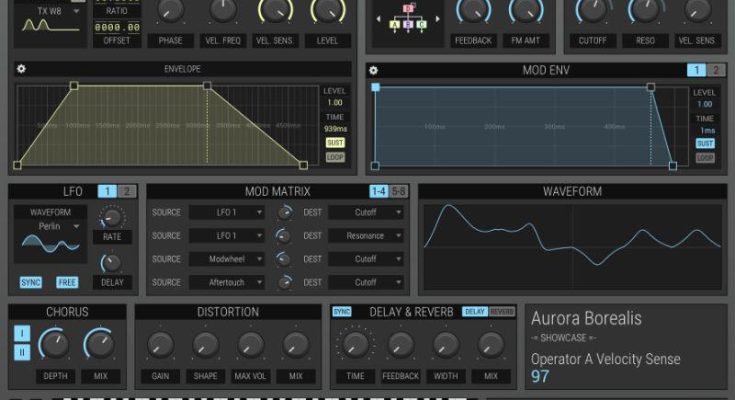Click the FM algorithm routing diagram
The height and width of the screenshot is (400, 735).
point(408,19)
